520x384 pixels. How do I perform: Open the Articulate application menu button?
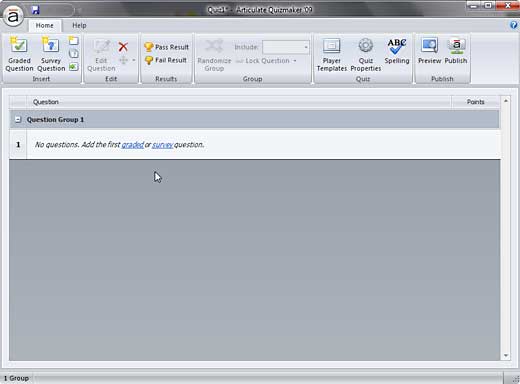point(13,16)
